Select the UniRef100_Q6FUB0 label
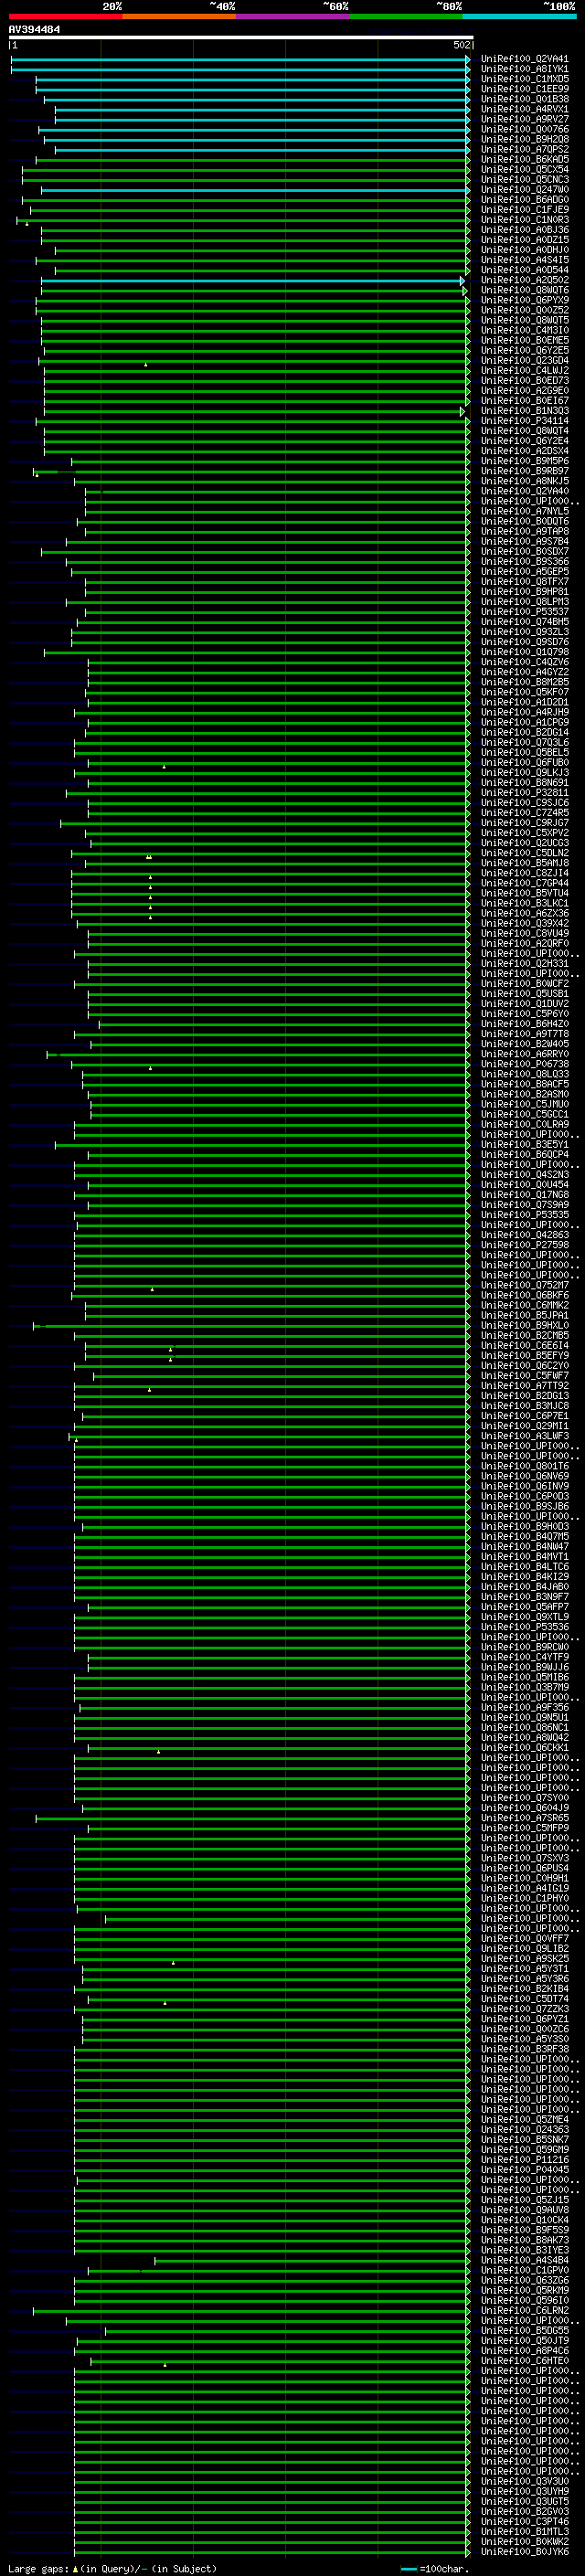Viewport: 585px width, 2576px height. coord(524,762)
